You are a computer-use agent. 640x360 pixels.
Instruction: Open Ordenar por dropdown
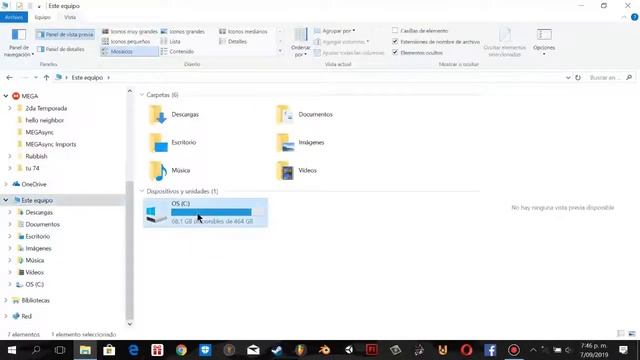301,42
